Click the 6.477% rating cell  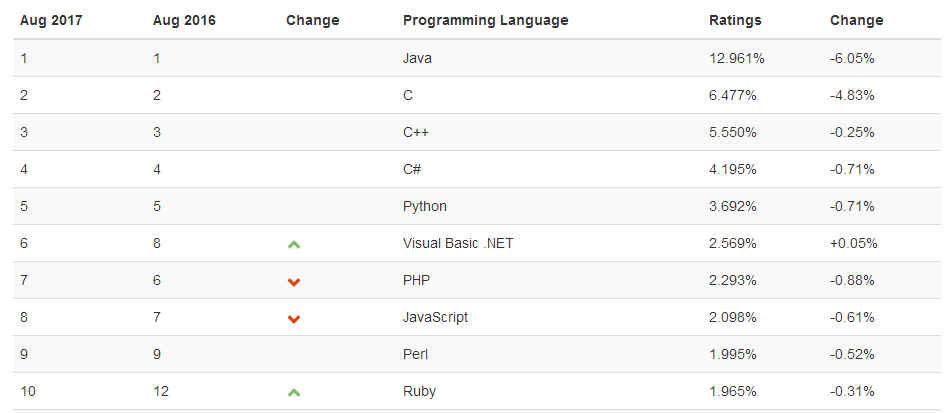click(x=733, y=95)
